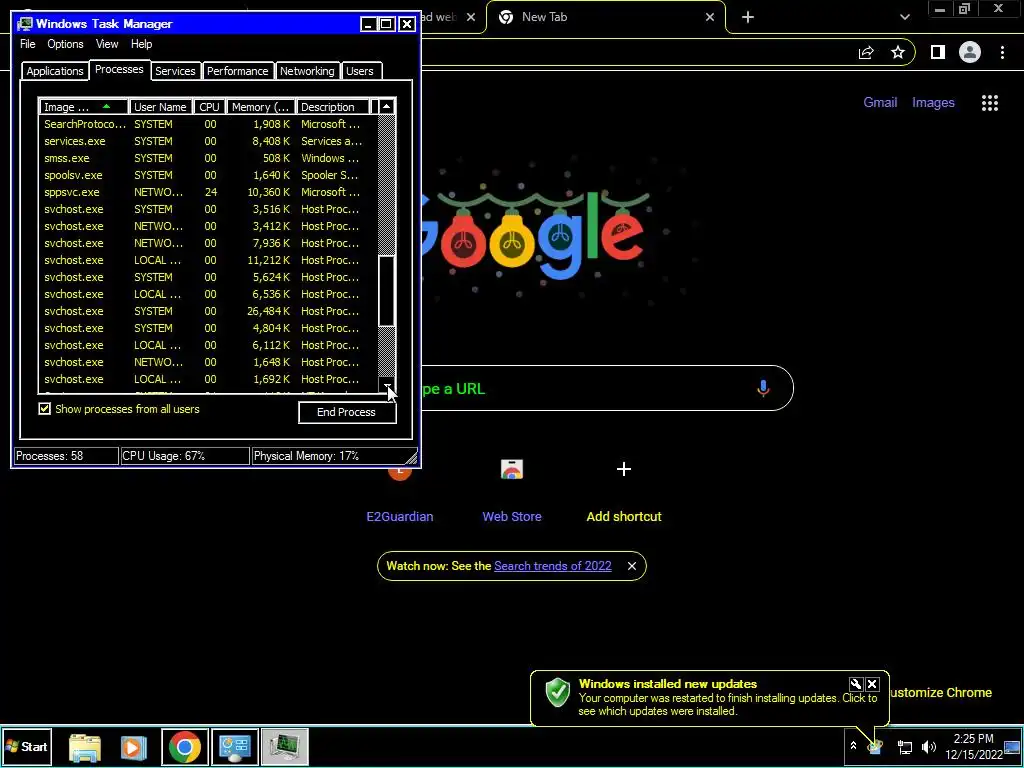
Task: Select svchost.exe using 11,212 K
Action: point(206,260)
